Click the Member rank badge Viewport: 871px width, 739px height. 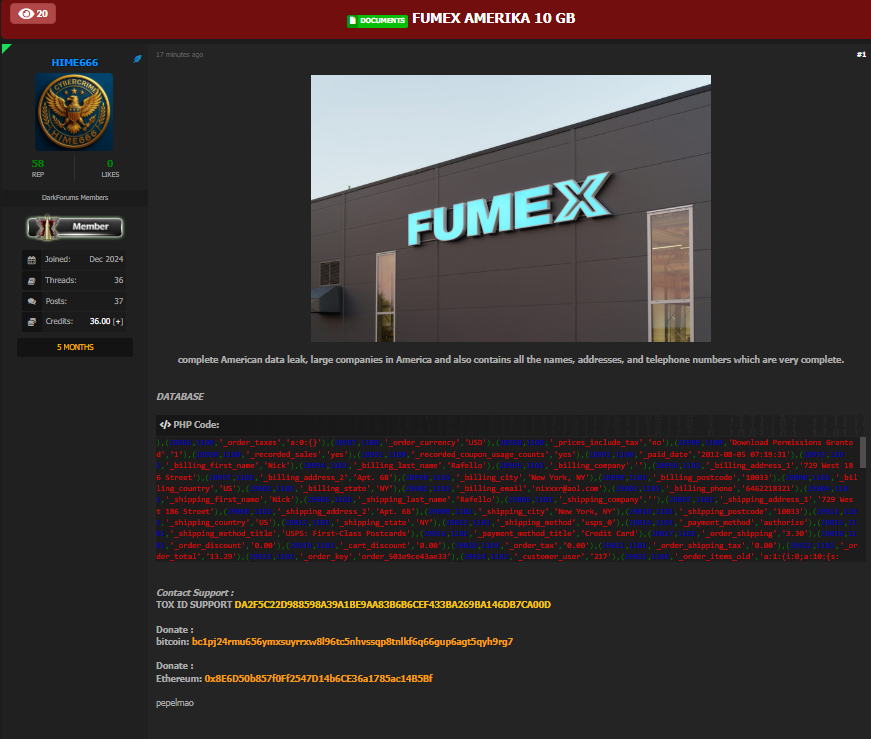[74, 227]
